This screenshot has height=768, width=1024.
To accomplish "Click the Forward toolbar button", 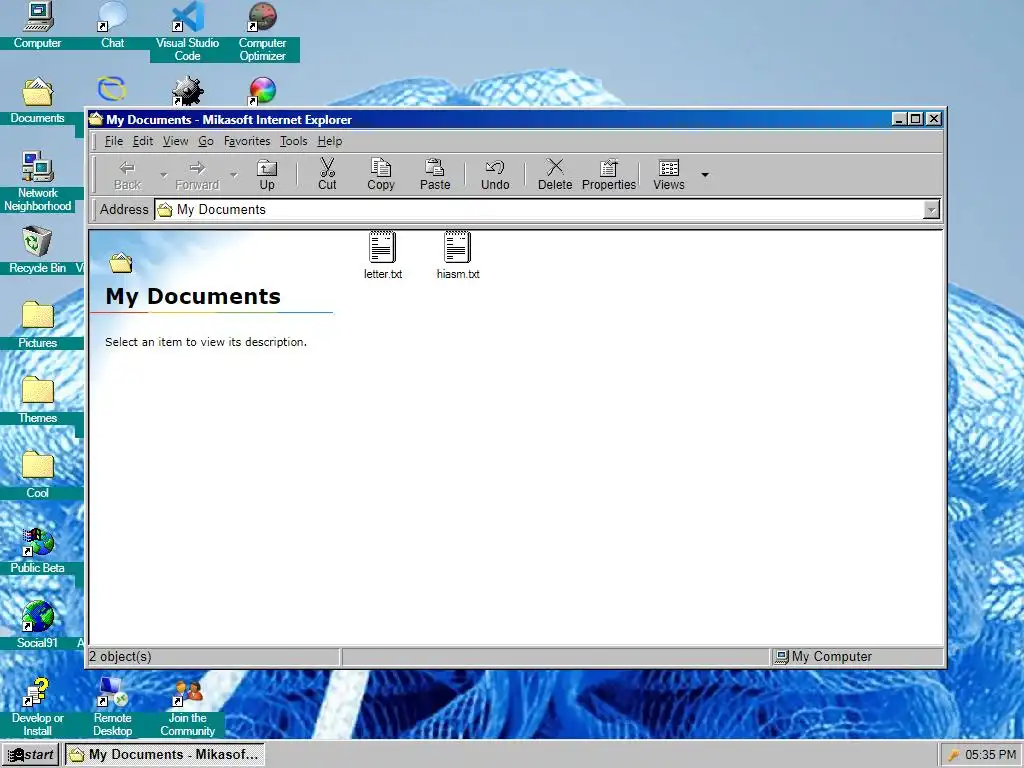I will [197, 175].
